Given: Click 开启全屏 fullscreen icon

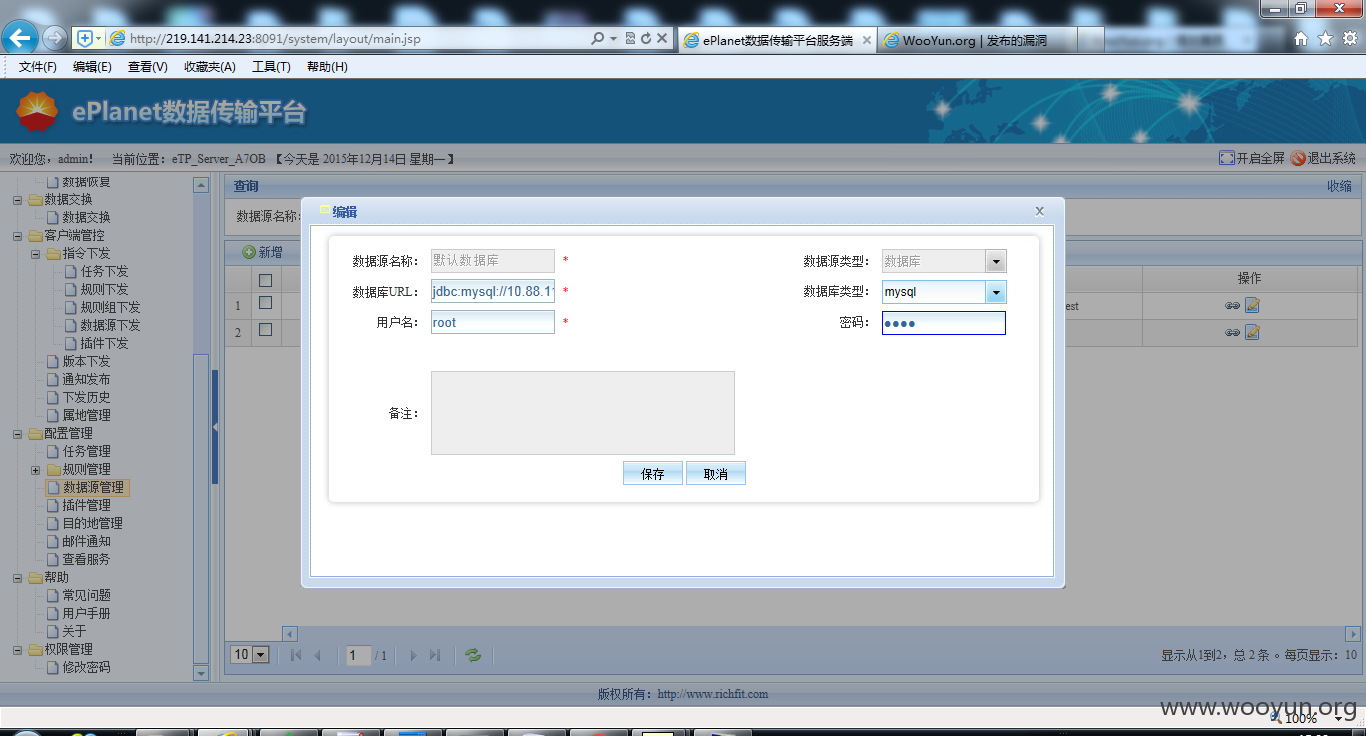Looking at the screenshot, I should tap(1227, 158).
